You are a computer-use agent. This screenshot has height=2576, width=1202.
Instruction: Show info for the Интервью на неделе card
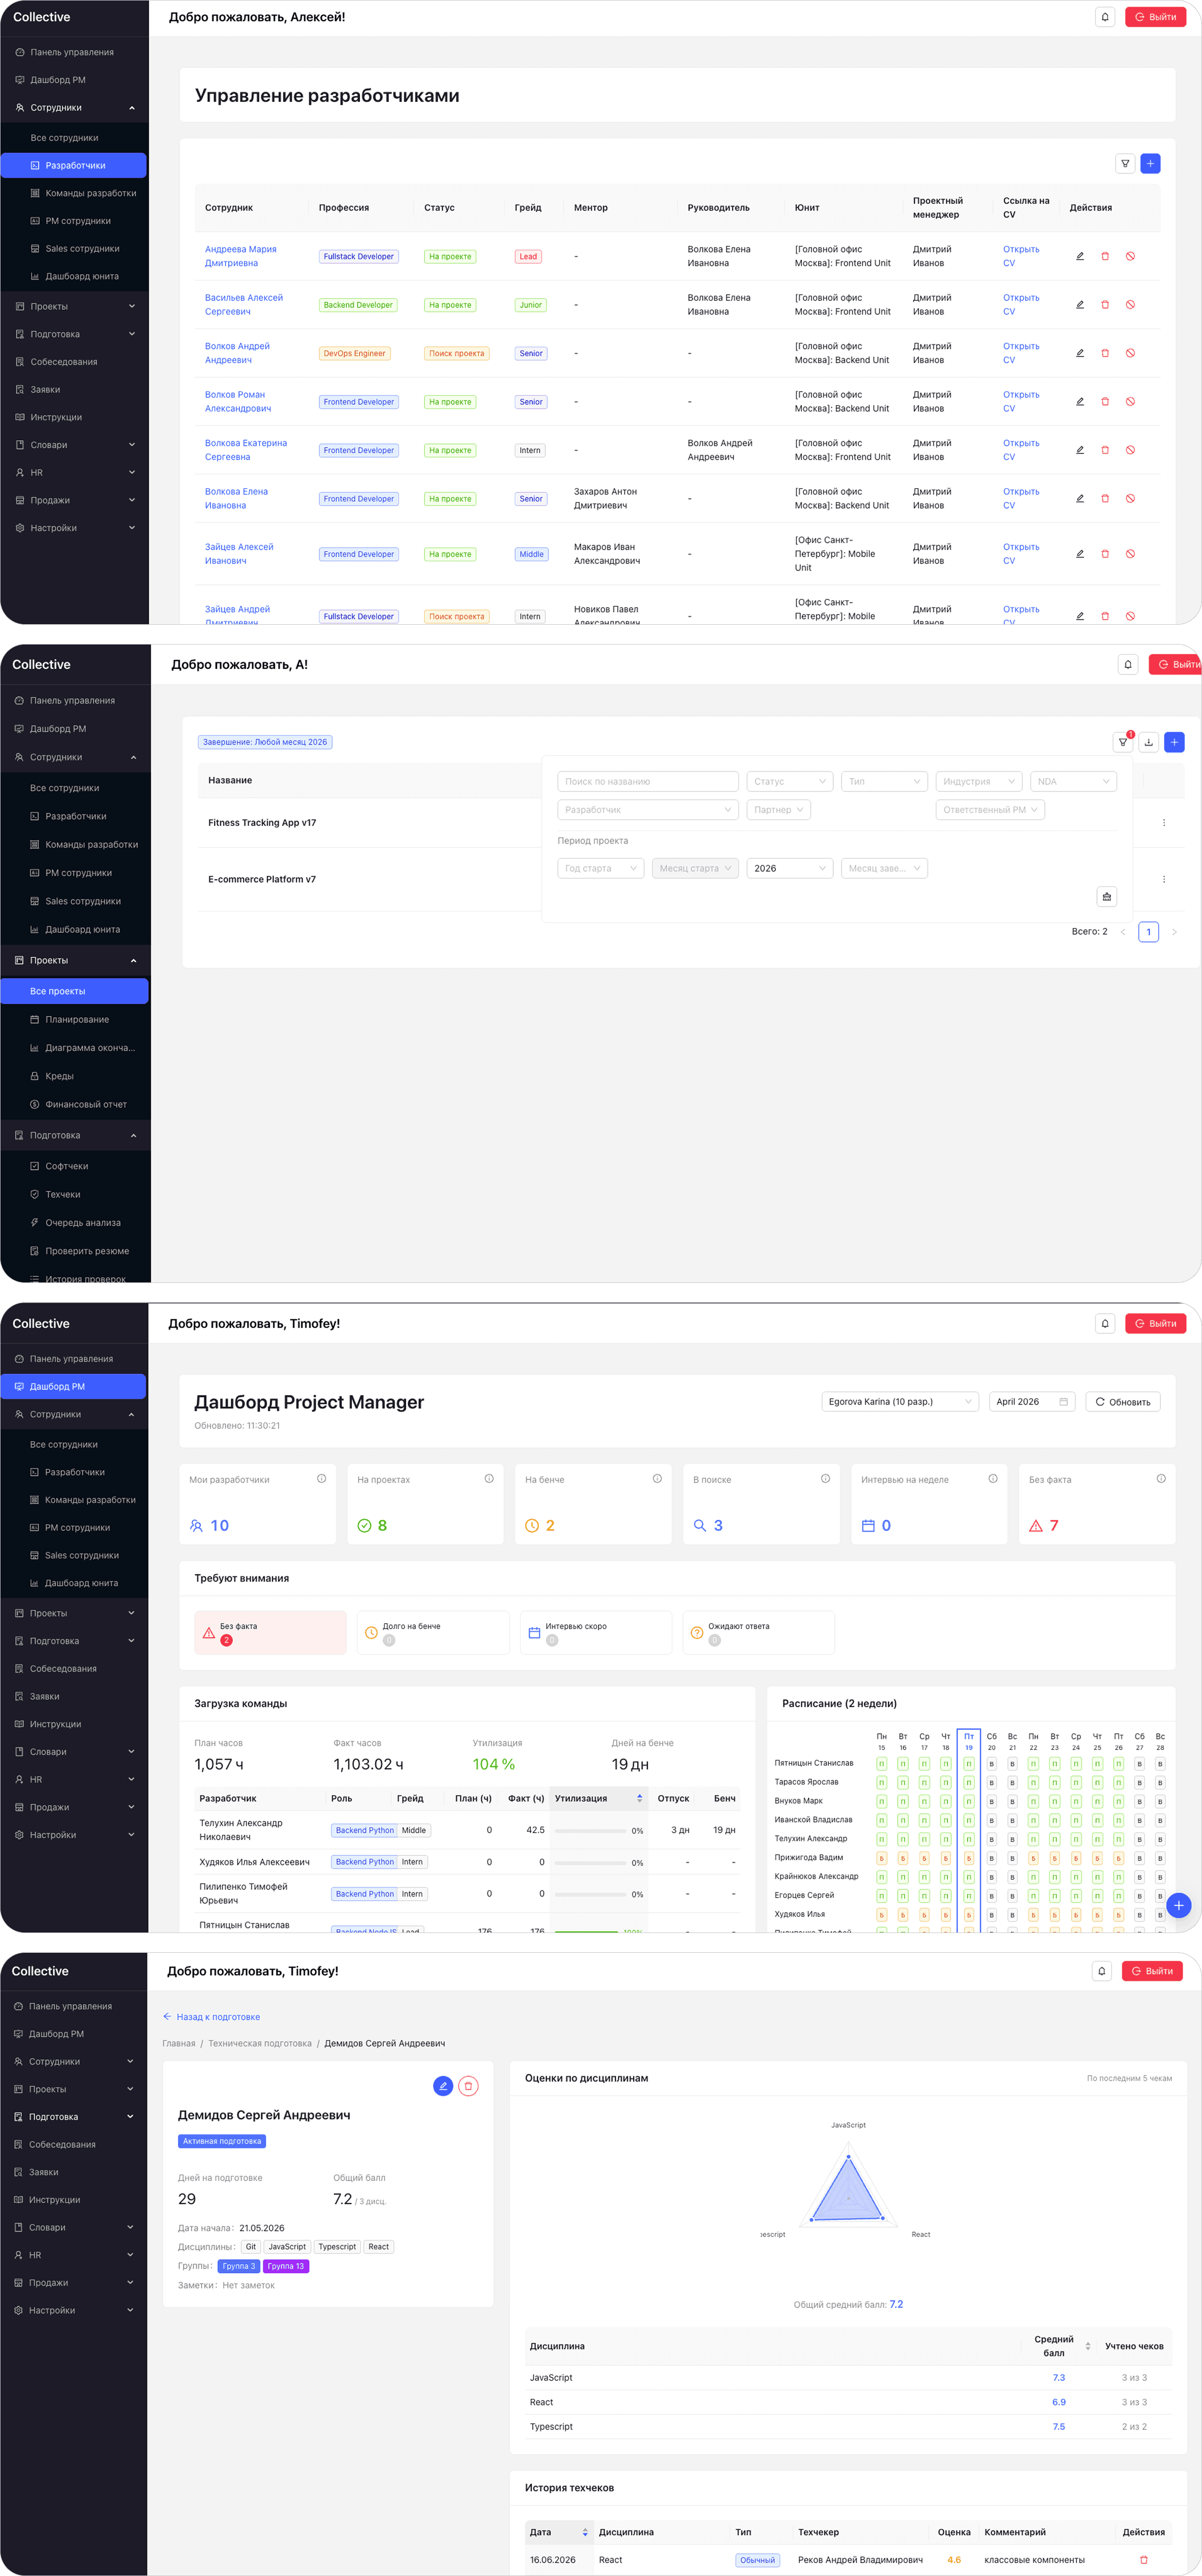tap(993, 1479)
